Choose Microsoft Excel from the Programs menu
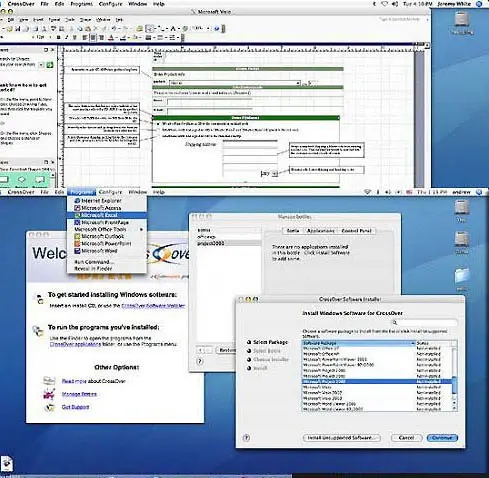This screenshot has height=478, width=489. (x=107, y=215)
